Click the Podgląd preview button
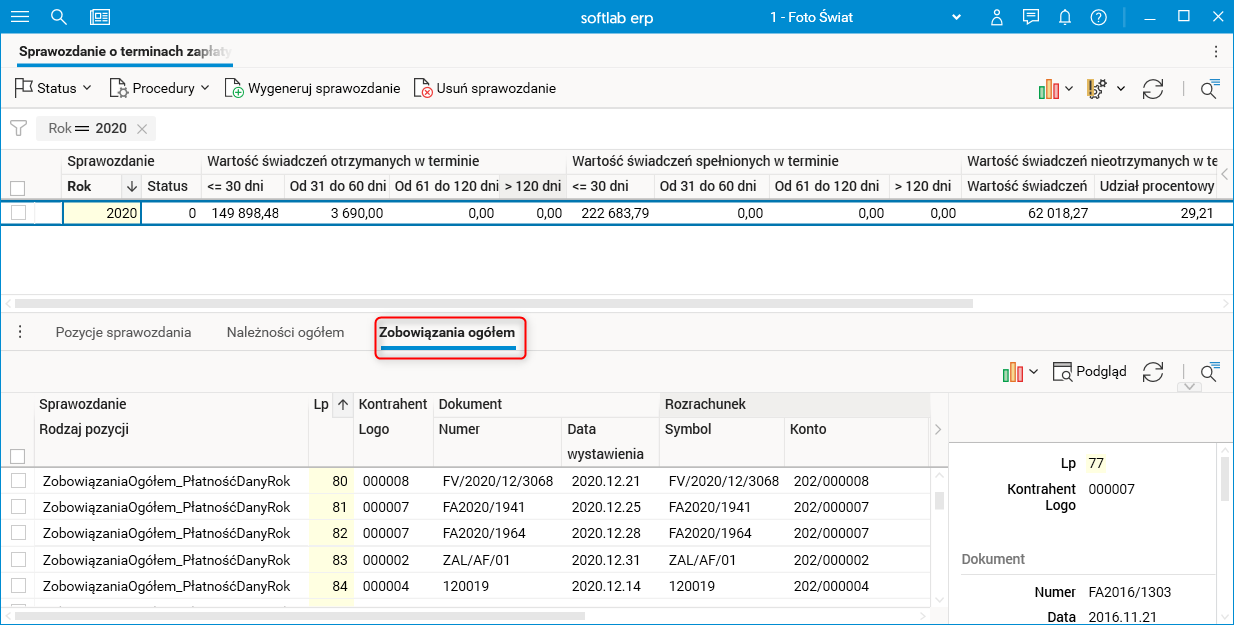1234x625 pixels. pos(1089,372)
